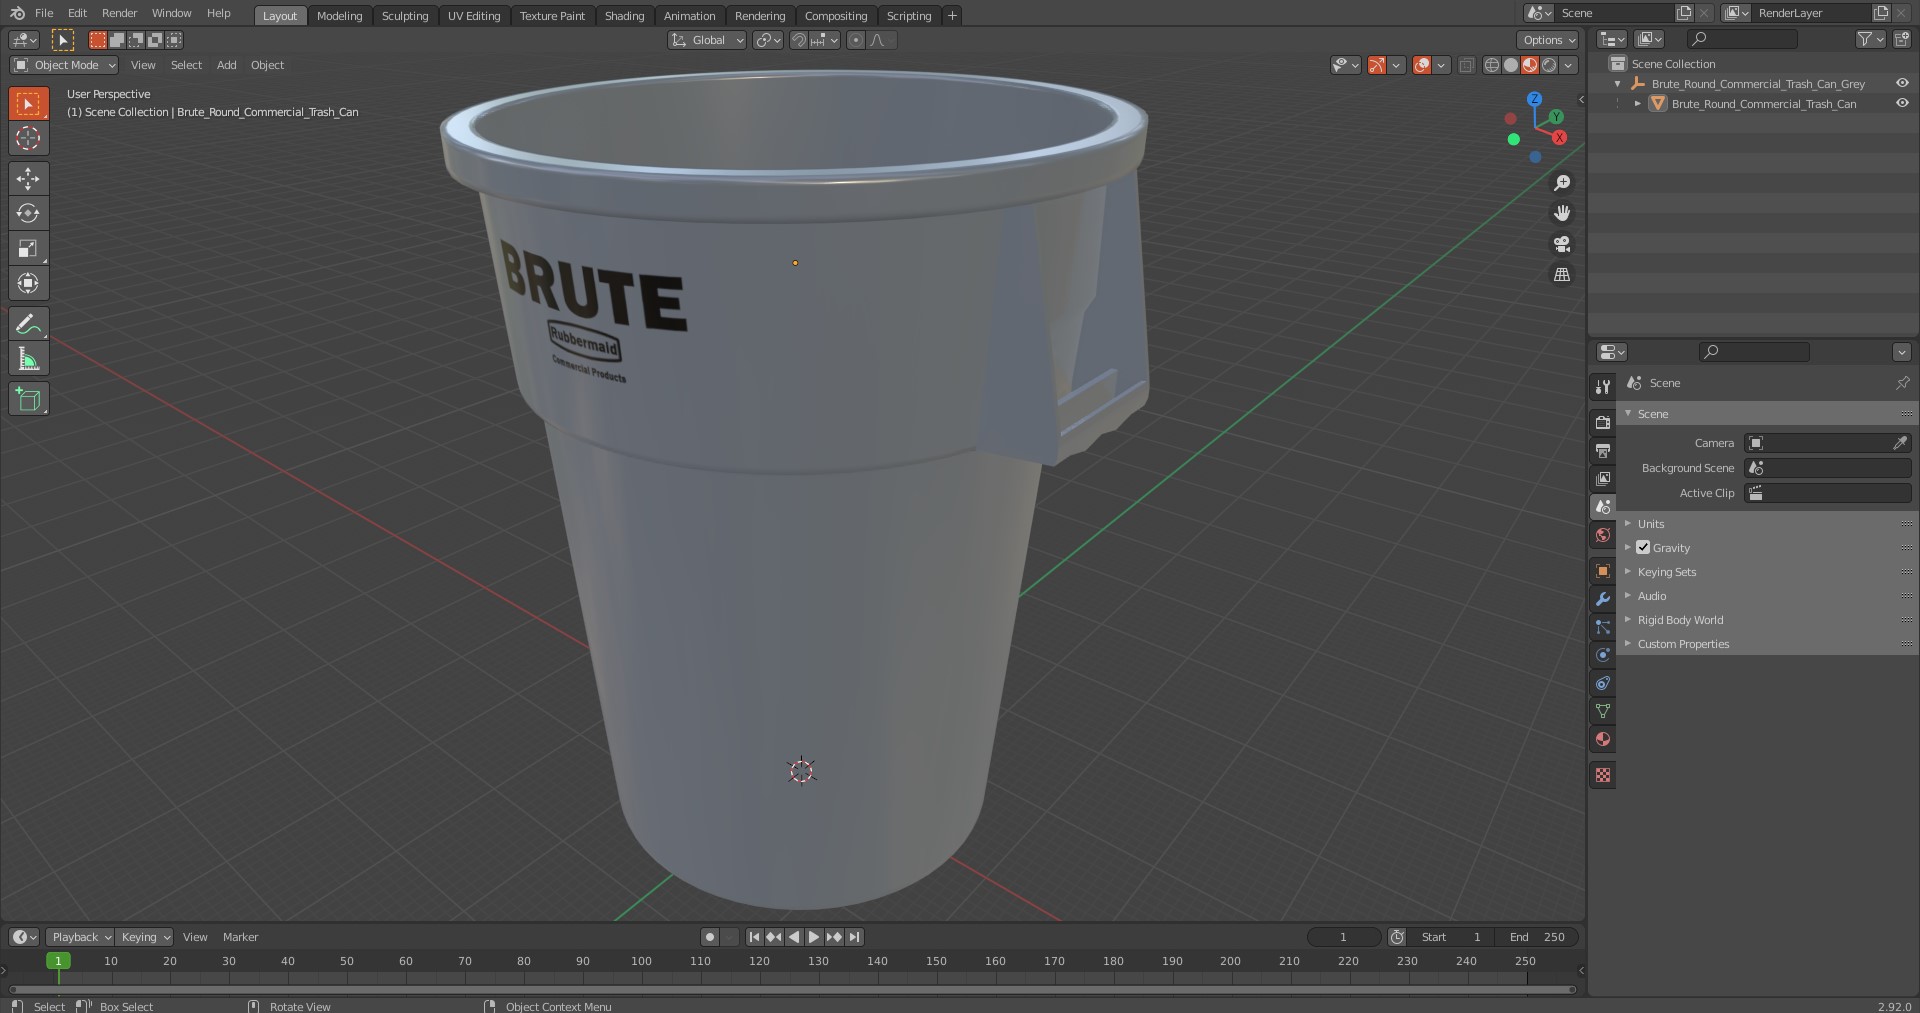Switch to wireframe shading

[1492, 65]
